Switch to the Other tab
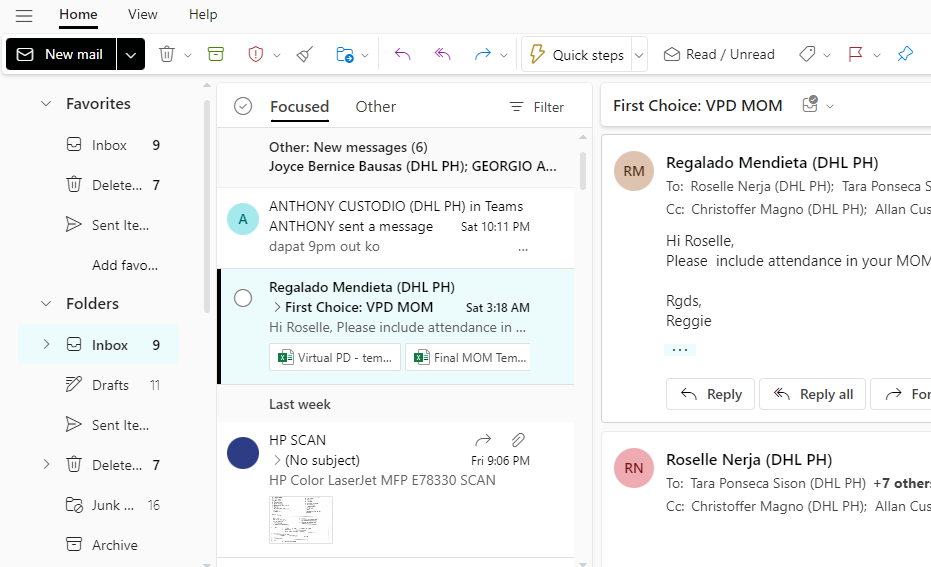Viewport: 931px width, 567px height. click(x=375, y=107)
